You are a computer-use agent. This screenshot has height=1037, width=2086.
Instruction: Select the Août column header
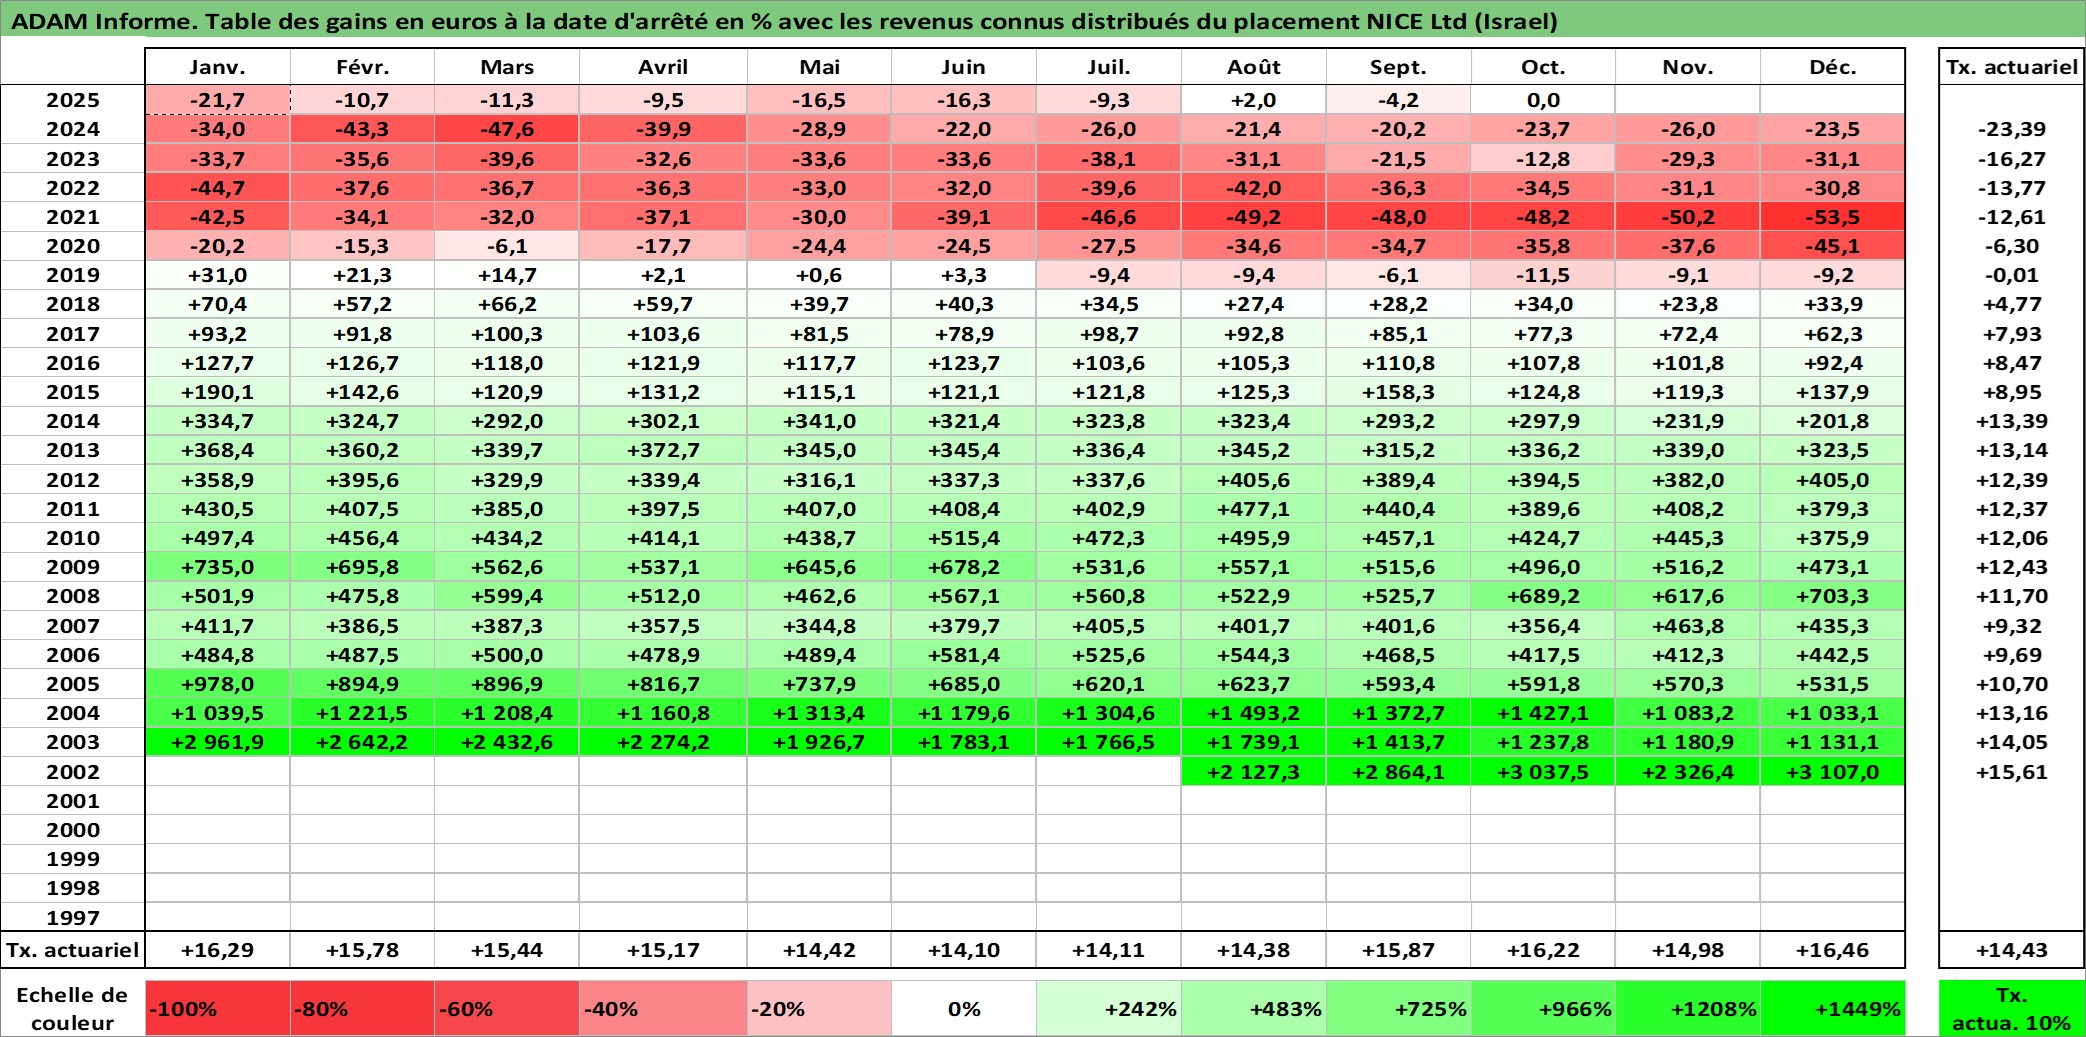(x=1254, y=67)
